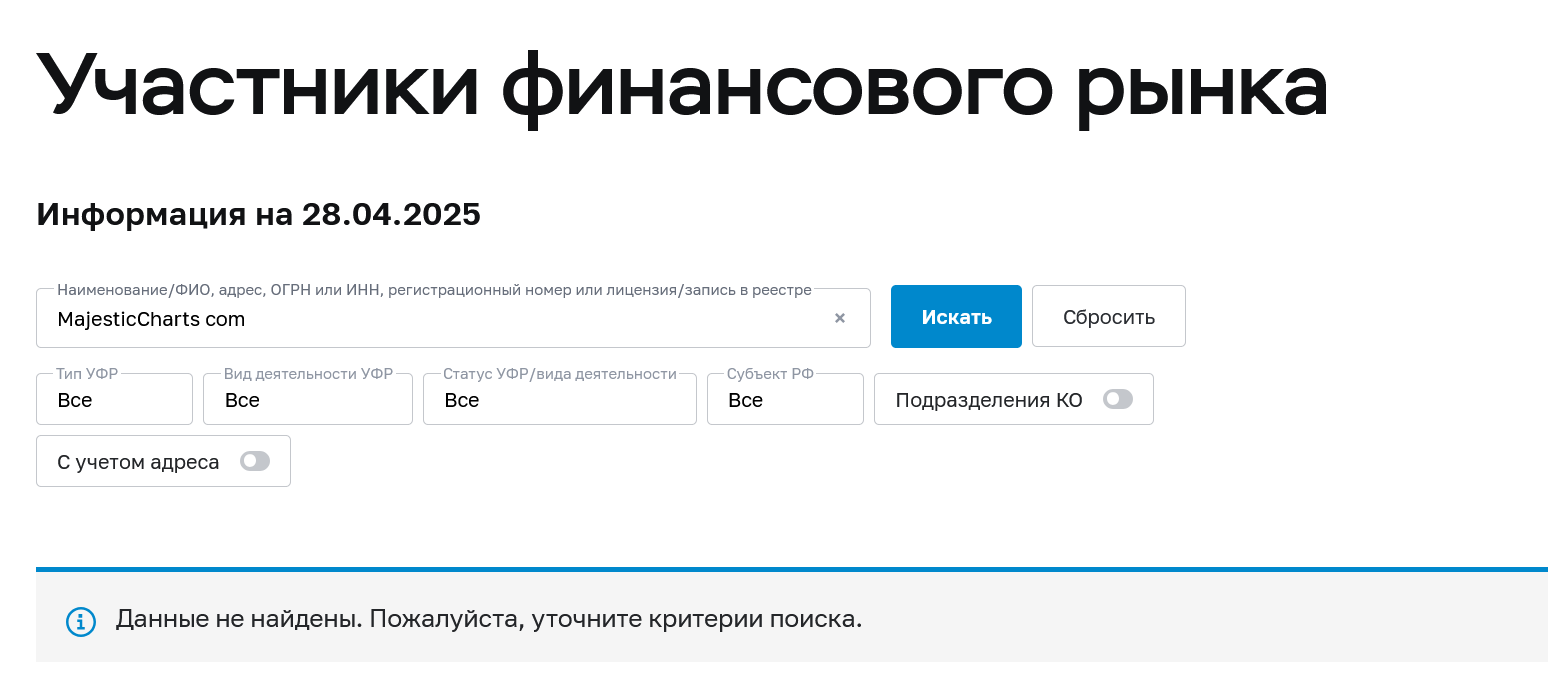The image size is (1548, 682).
Task: Click the info icon next to the not-found message
Action: pyautogui.click(x=80, y=620)
